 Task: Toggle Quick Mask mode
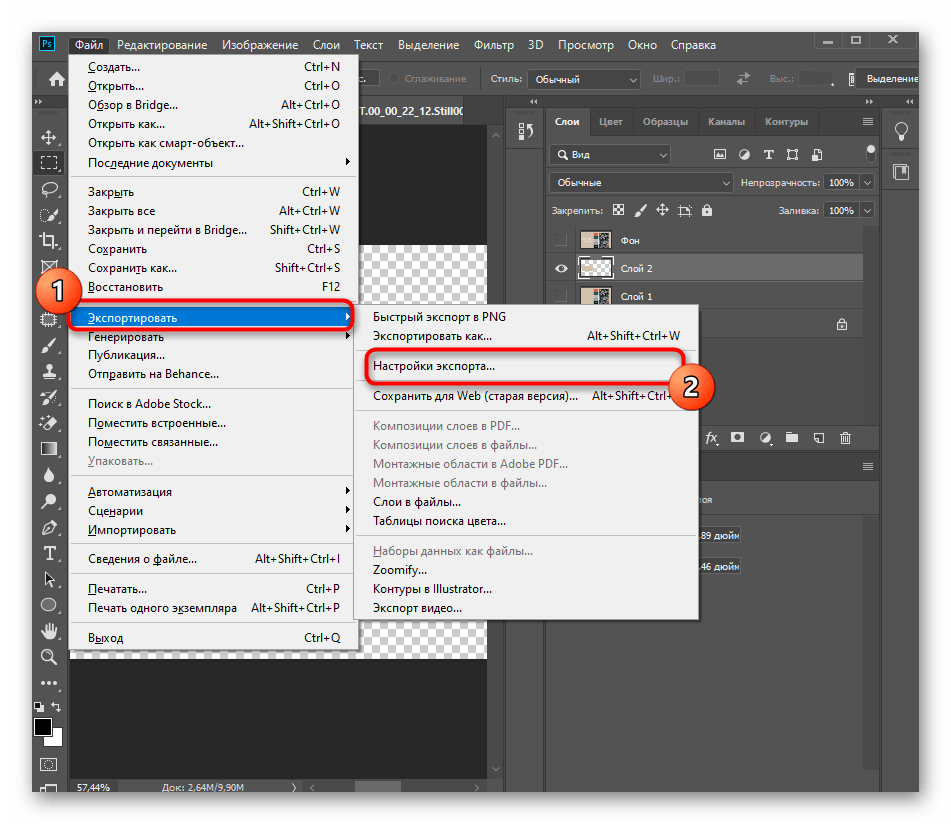tap(49, 764)
